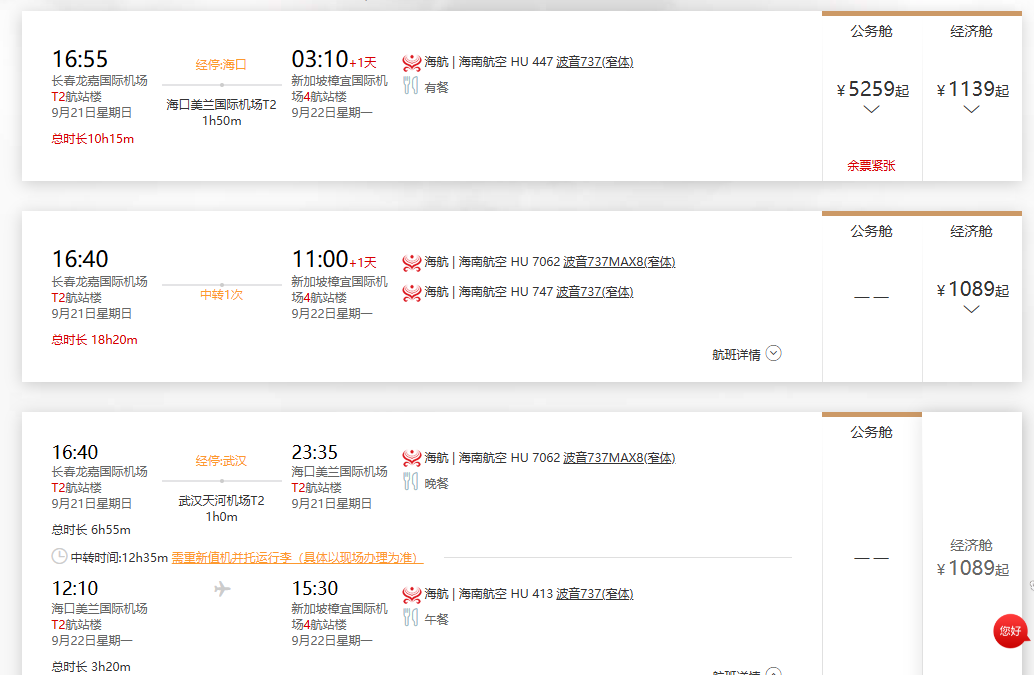The image size is (1034, 675).
Task: Click meal icon next to 晚餐
Action: point(410,482)
